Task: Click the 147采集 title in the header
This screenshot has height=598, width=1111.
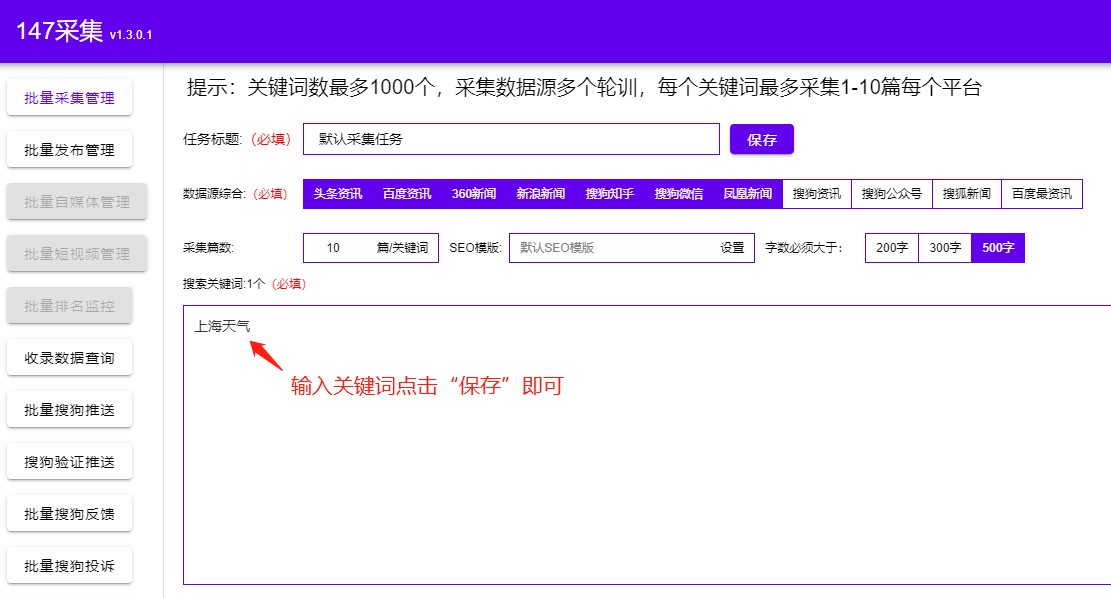Action: pyautogui.click(x=60, y=31)
